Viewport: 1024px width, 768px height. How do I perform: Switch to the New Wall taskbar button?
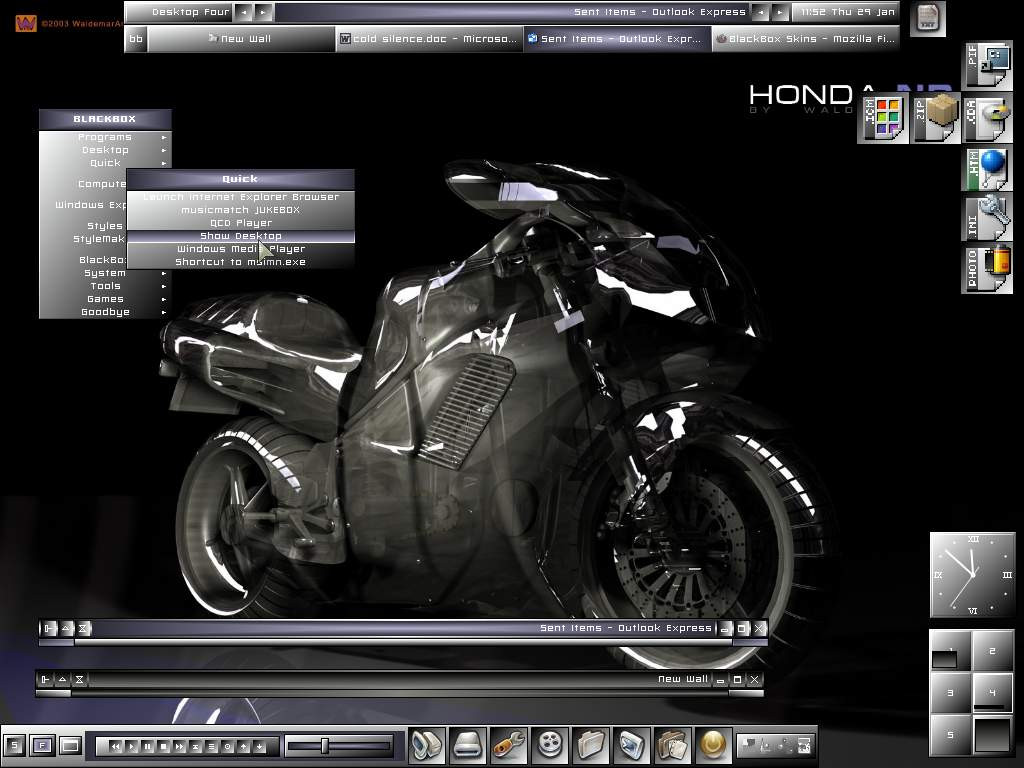click(241, 39)
